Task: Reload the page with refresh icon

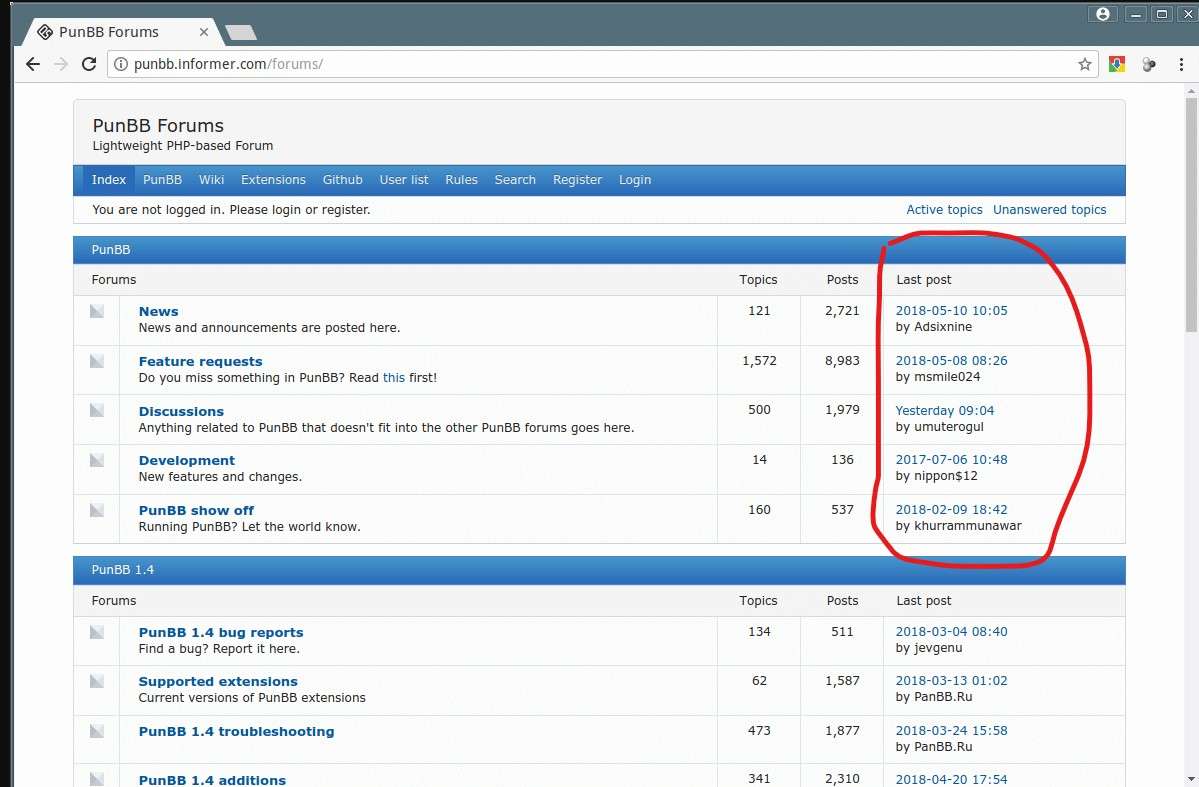Action: (89, 64)
